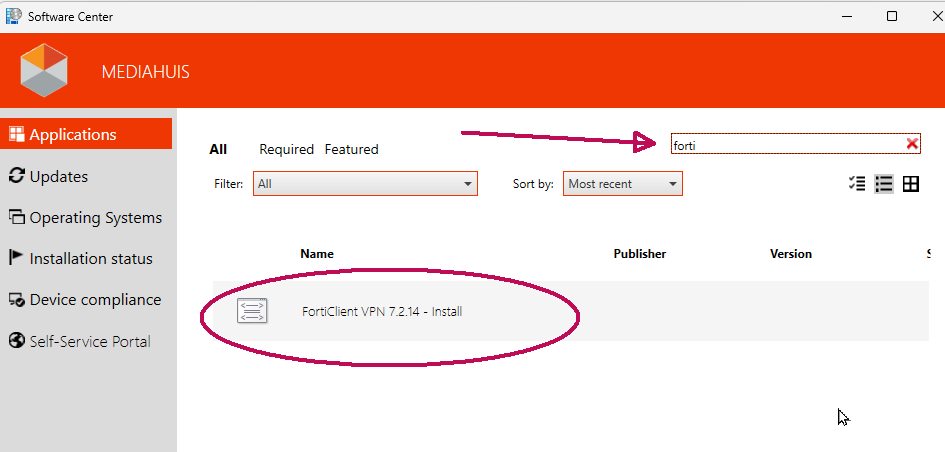Select the Required tab
This screenshot has width=945, height=452.
click(286, 149)
